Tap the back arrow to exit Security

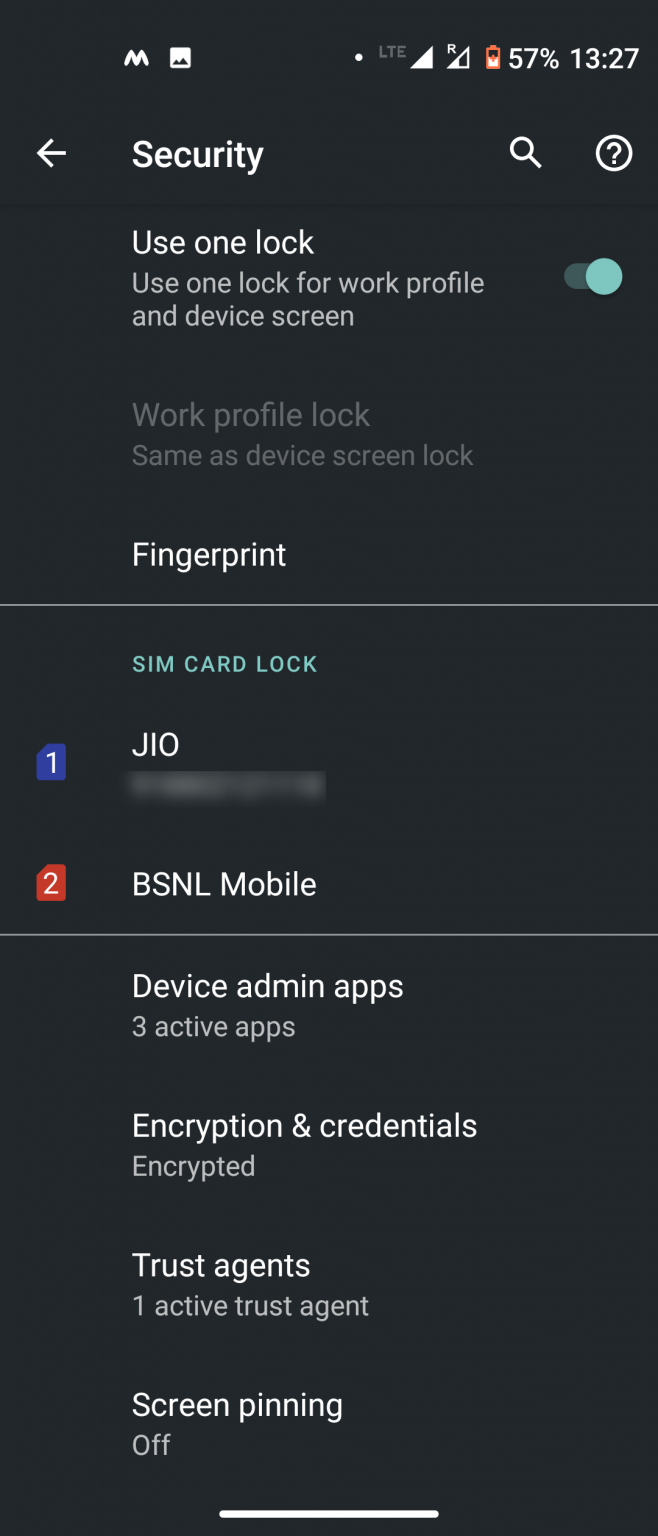(x=51, y=153)
